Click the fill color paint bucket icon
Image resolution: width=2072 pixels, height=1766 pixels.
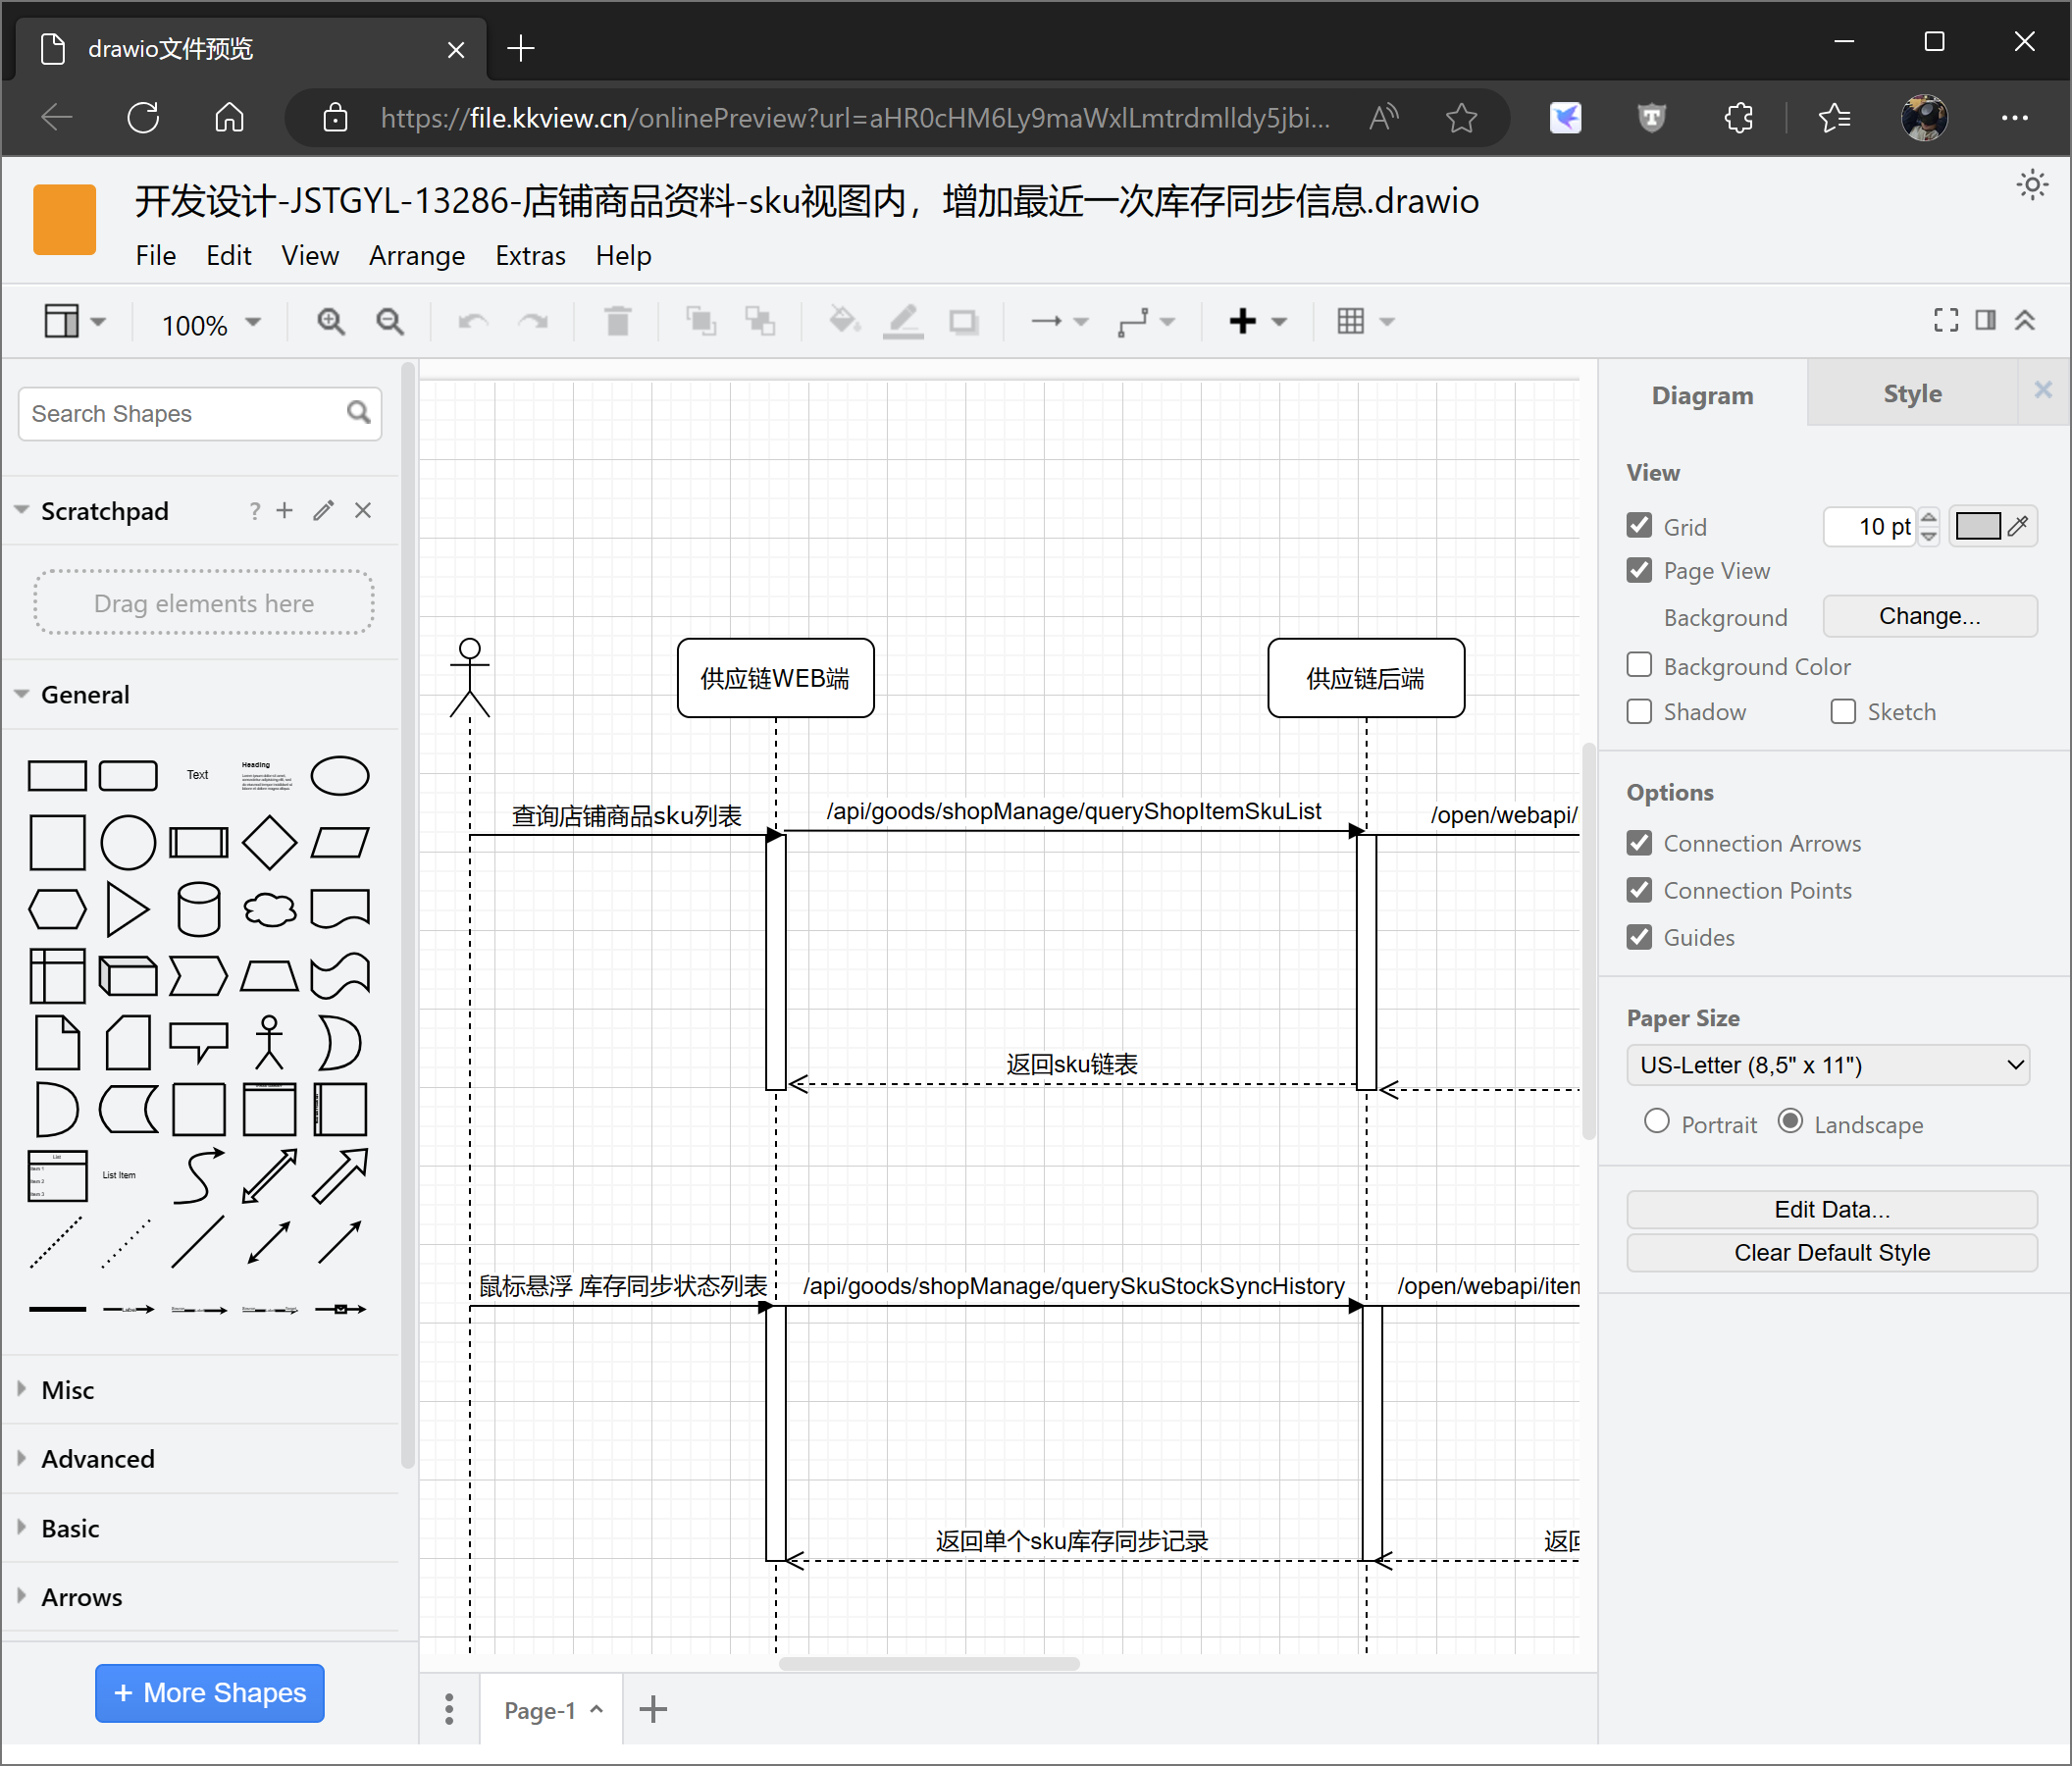pyautogui.click(x=841, y=321)
